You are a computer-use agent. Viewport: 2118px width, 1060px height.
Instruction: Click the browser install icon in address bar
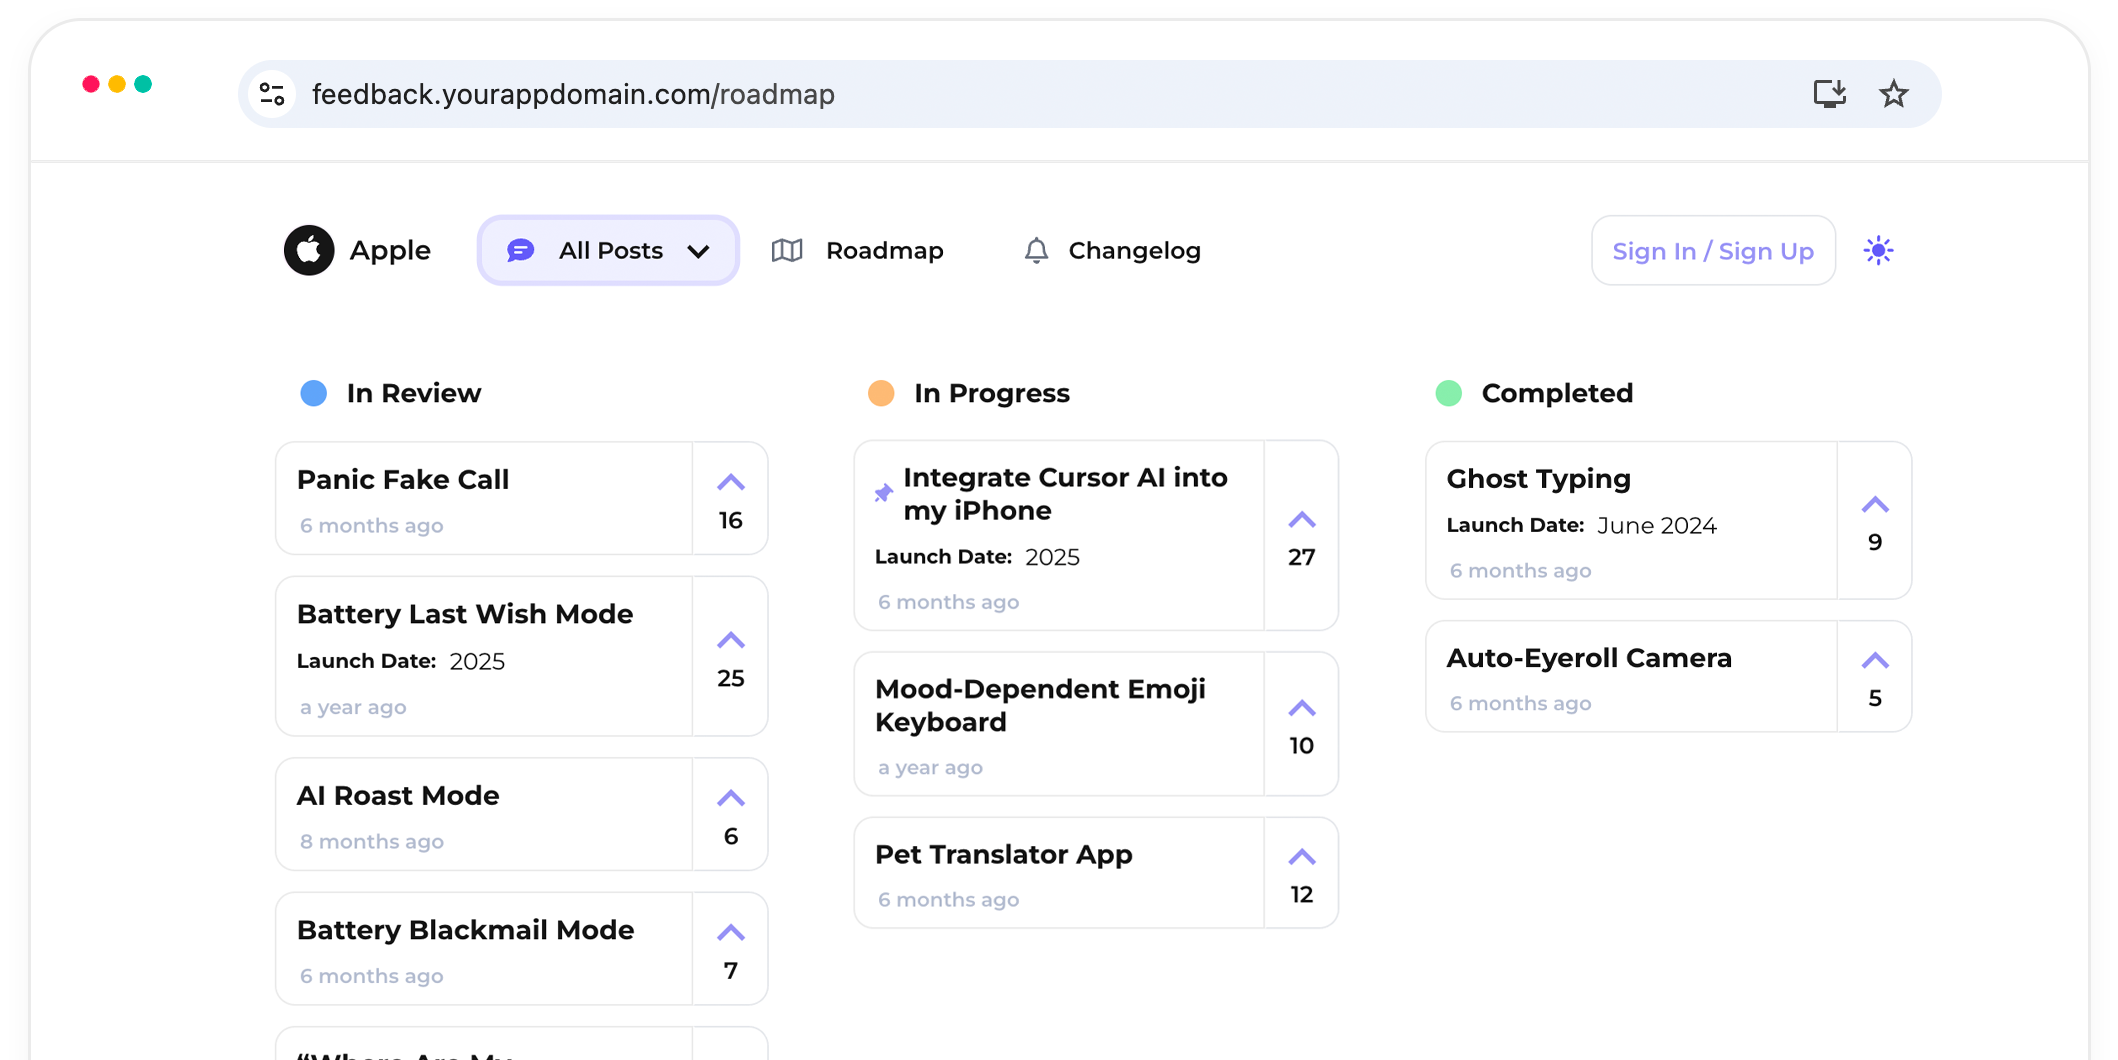(x=1830, y=93)
